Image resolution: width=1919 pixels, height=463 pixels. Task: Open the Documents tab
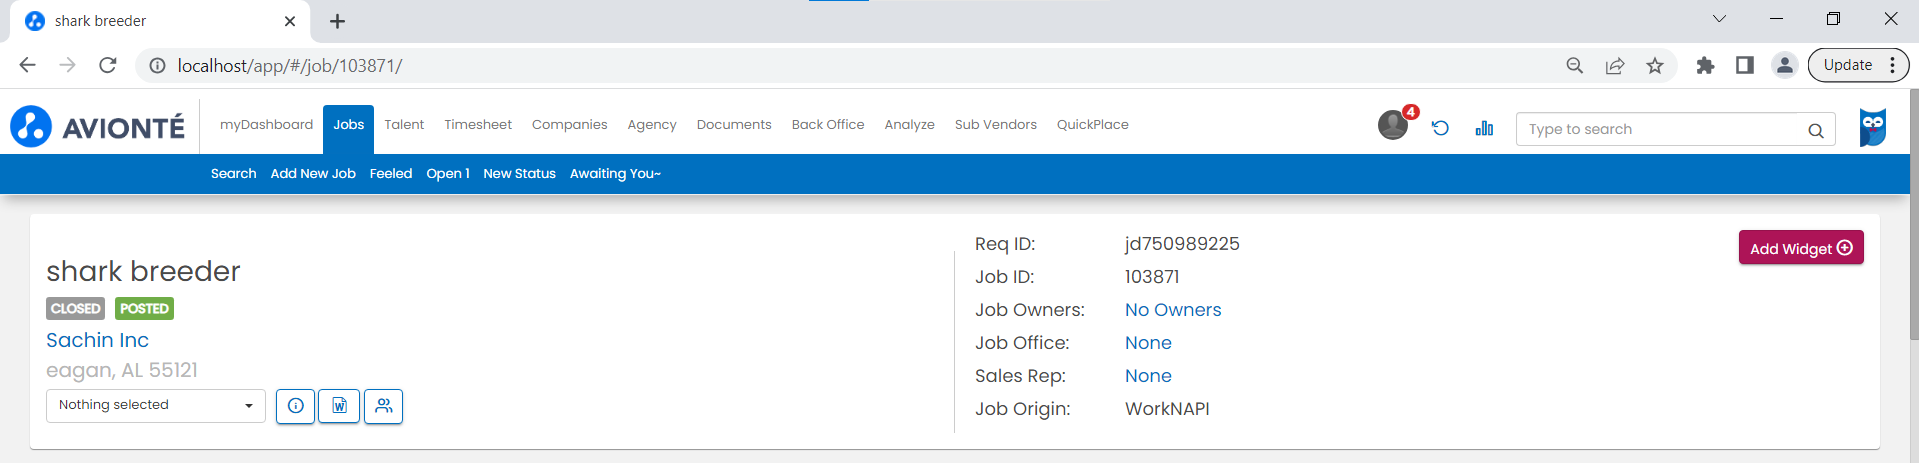coord(734,125)
